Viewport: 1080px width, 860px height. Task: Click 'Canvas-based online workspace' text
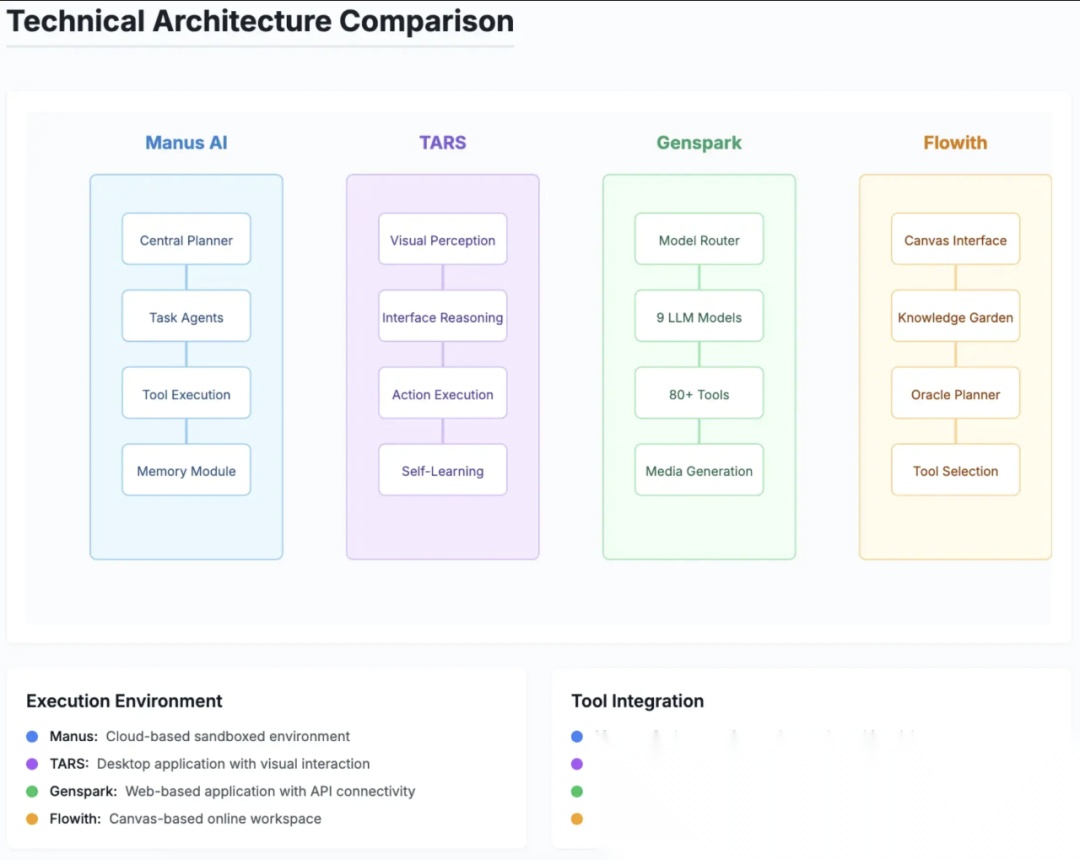pos(215,819)
